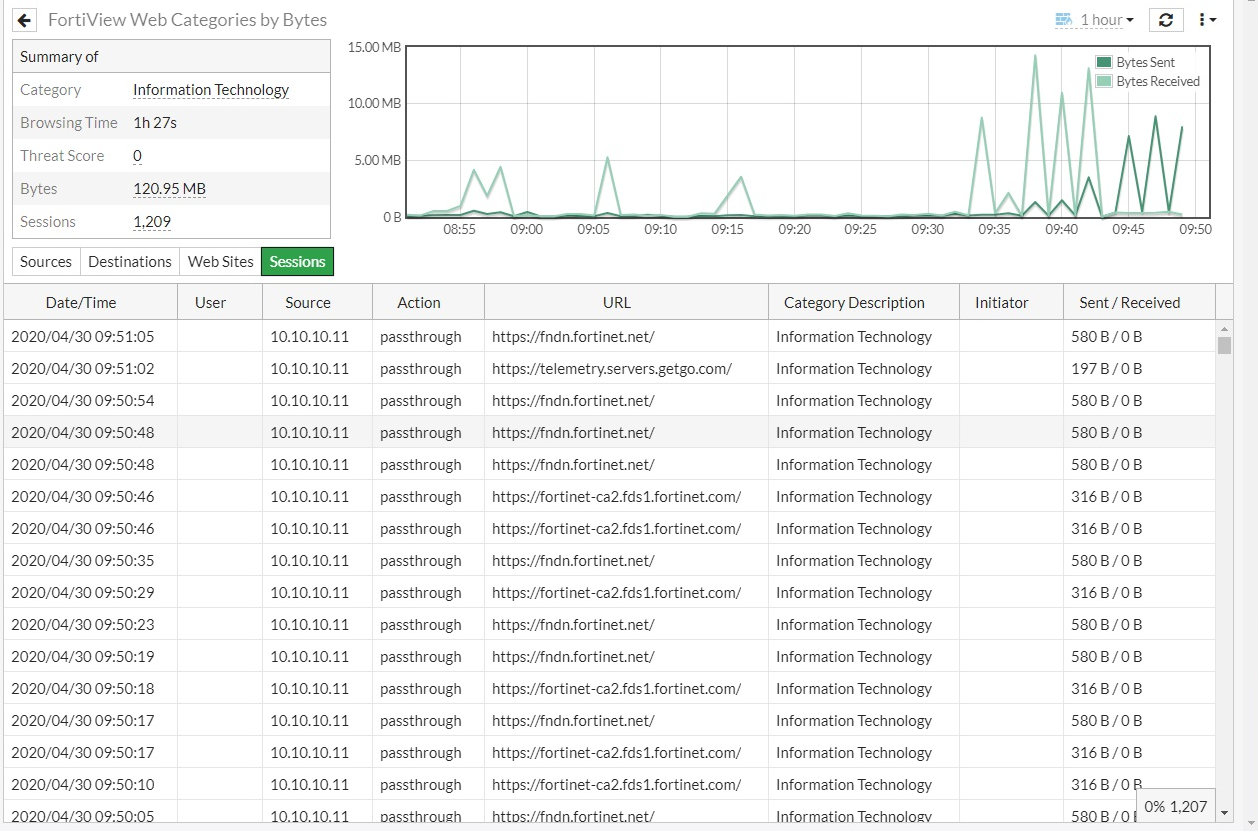
Task: Sort by the Sent / Received column
Action: [1129, 303]
